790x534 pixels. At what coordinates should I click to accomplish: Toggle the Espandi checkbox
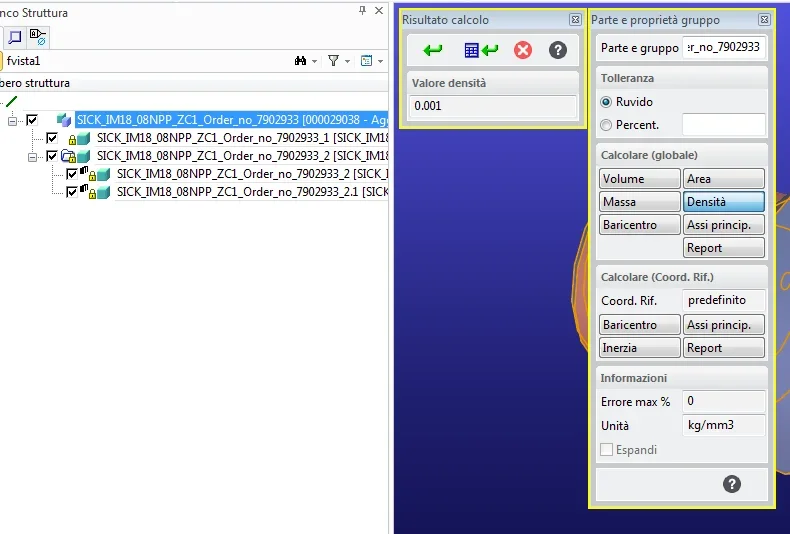pos(606,450)
